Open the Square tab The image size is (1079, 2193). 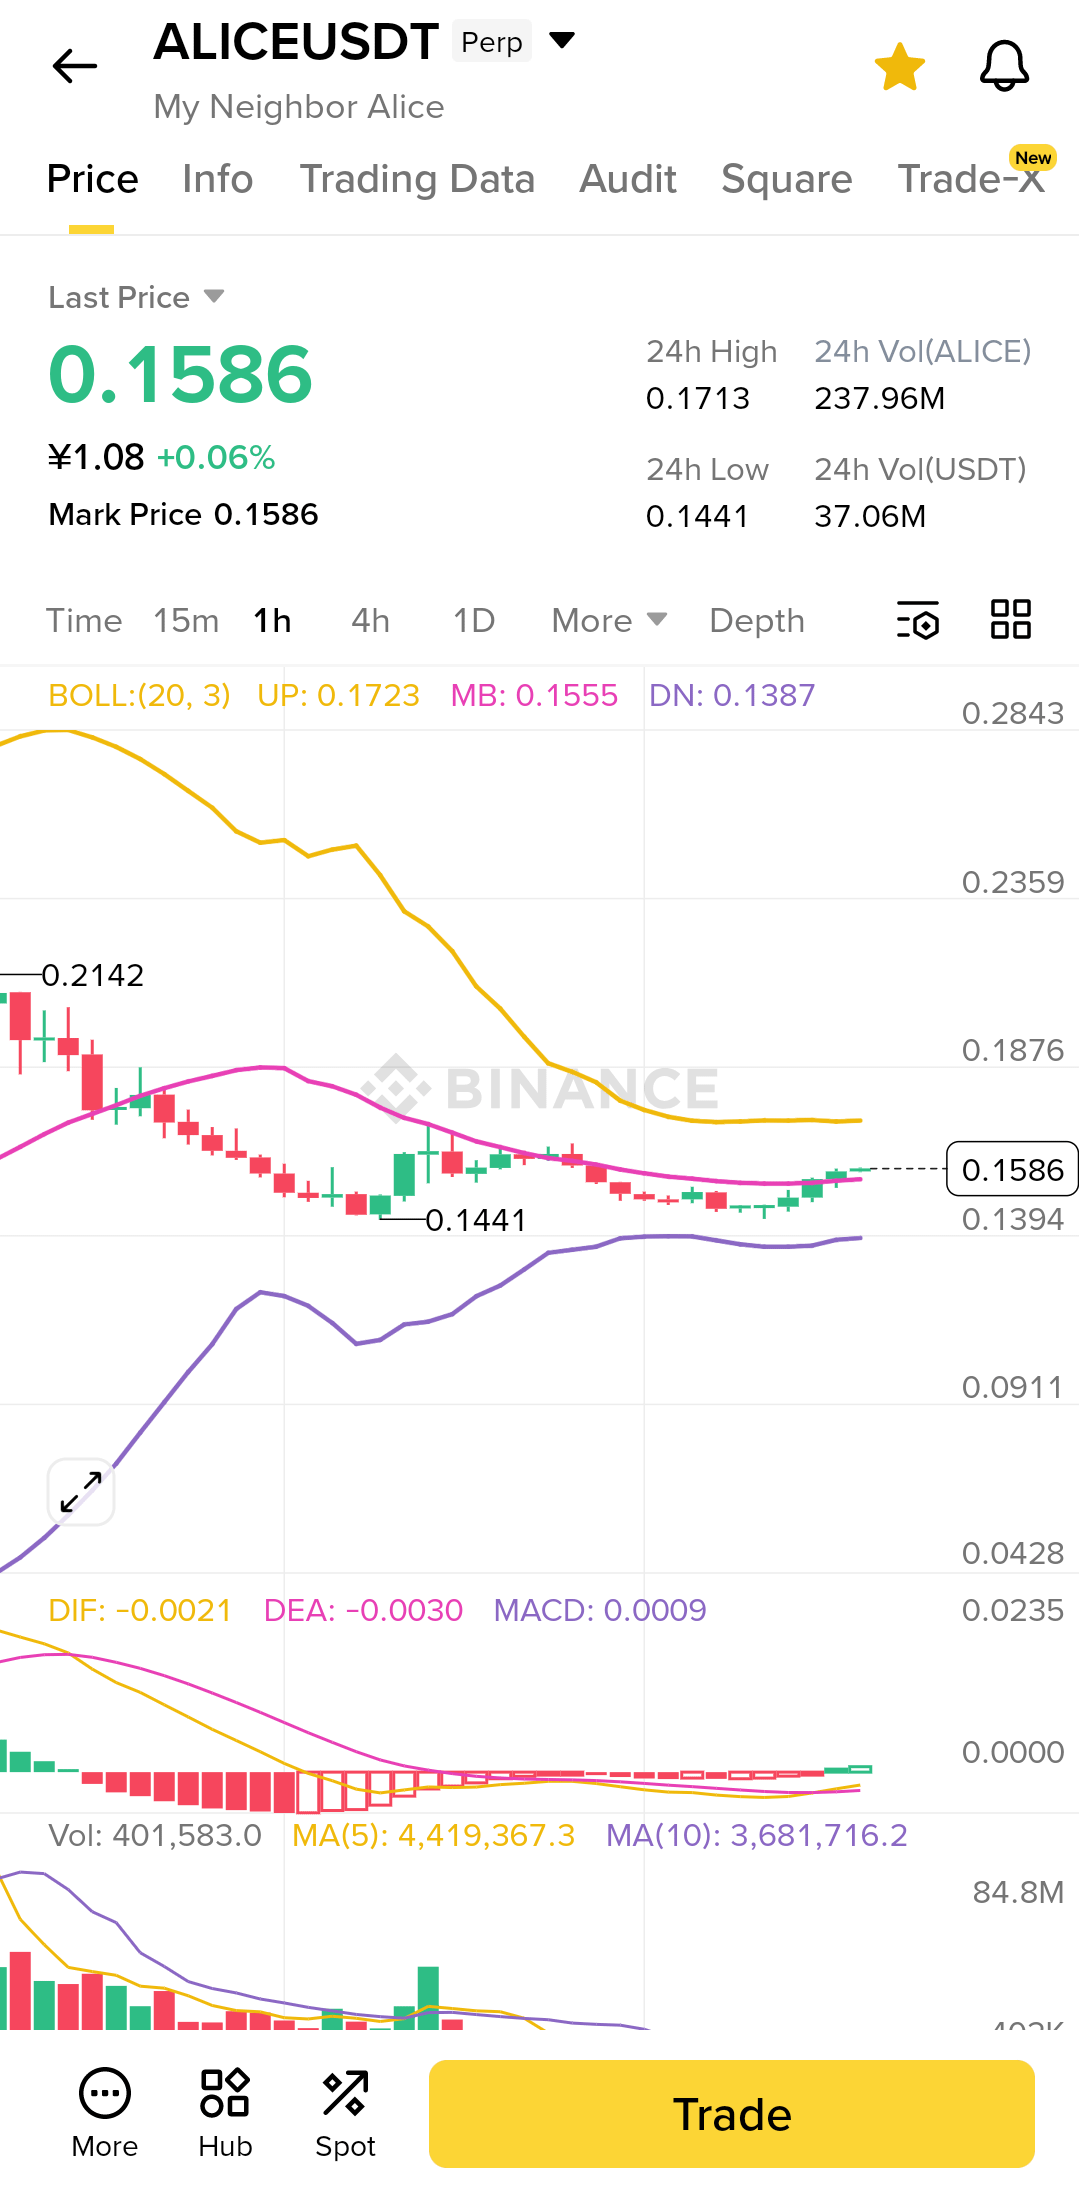pyautogui.click(x=787, y=180)
